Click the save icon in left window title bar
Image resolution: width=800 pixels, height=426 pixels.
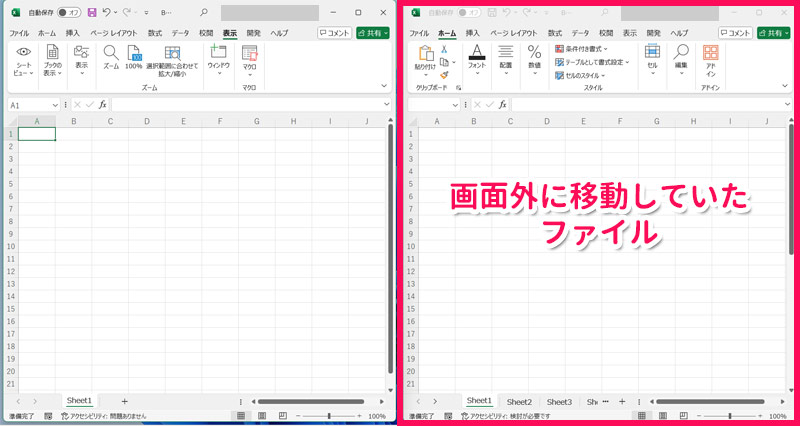(x=92, y=12)
